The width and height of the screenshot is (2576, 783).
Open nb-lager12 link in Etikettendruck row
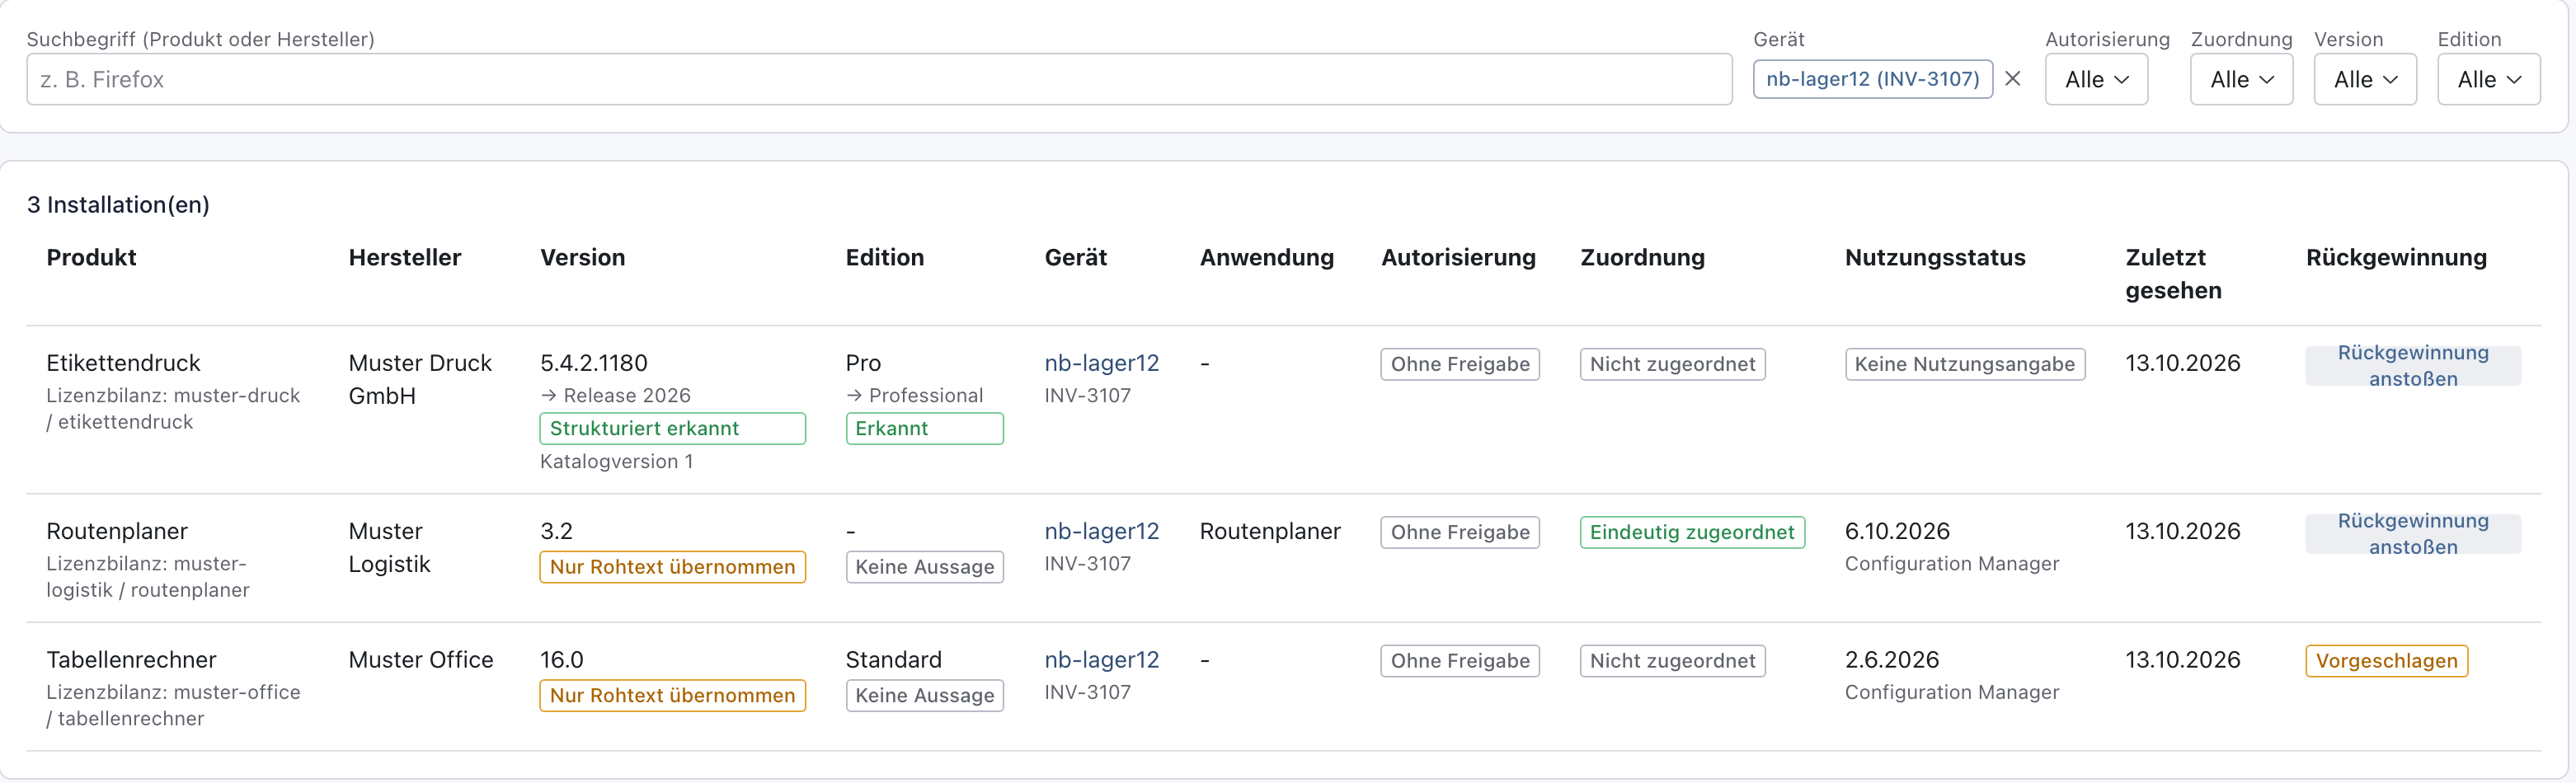tap(1101, 363)
